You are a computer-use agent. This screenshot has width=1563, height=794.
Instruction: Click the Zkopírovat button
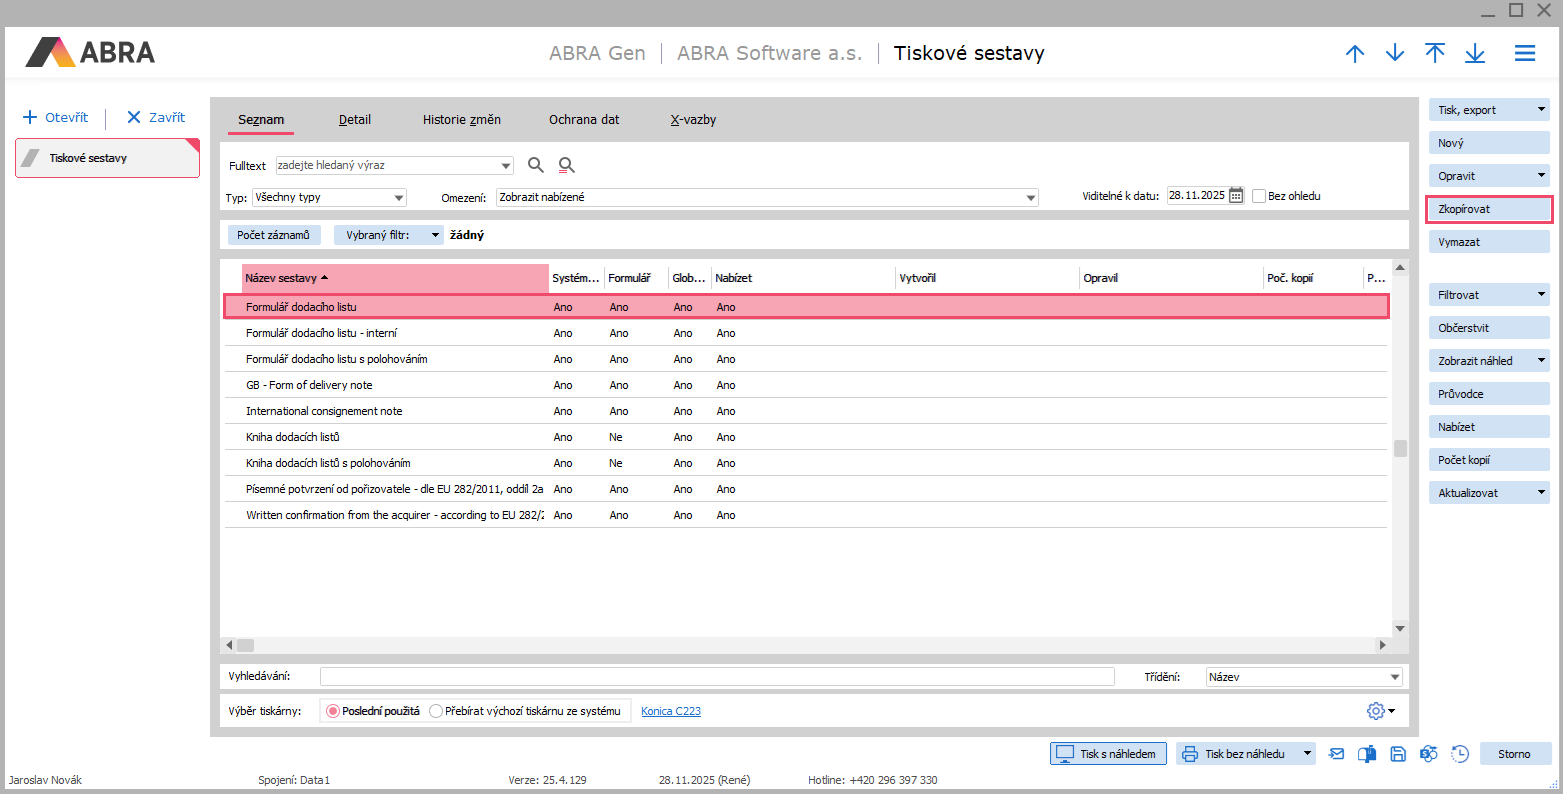click(x=1489, y=209)
